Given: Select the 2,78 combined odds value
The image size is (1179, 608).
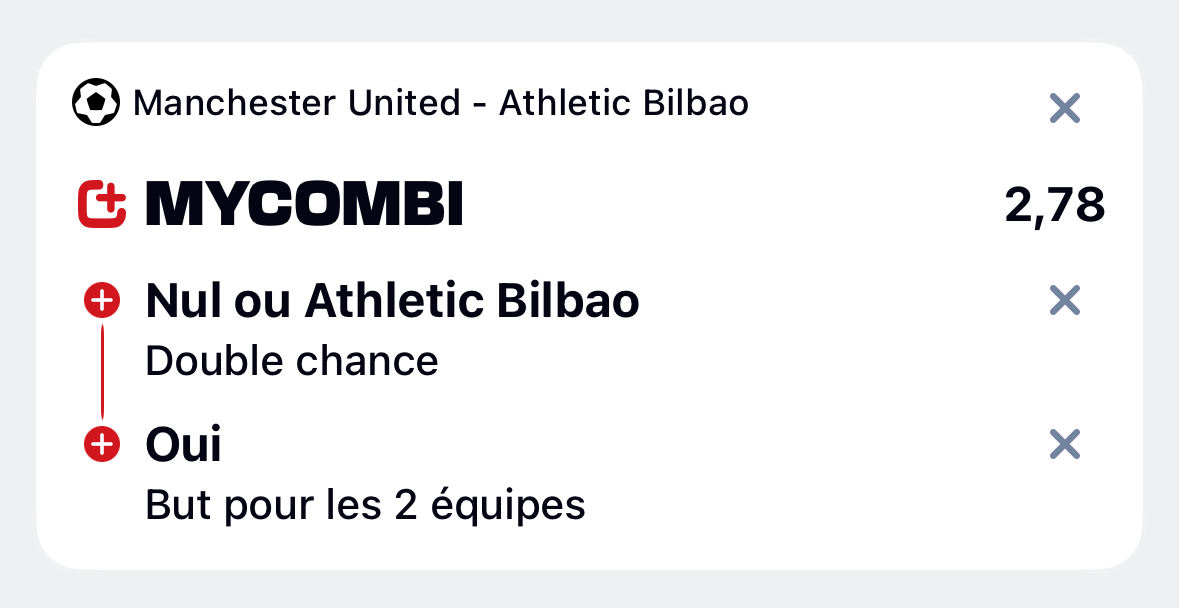Looking at the screenshot, I should coord(1054,205).
